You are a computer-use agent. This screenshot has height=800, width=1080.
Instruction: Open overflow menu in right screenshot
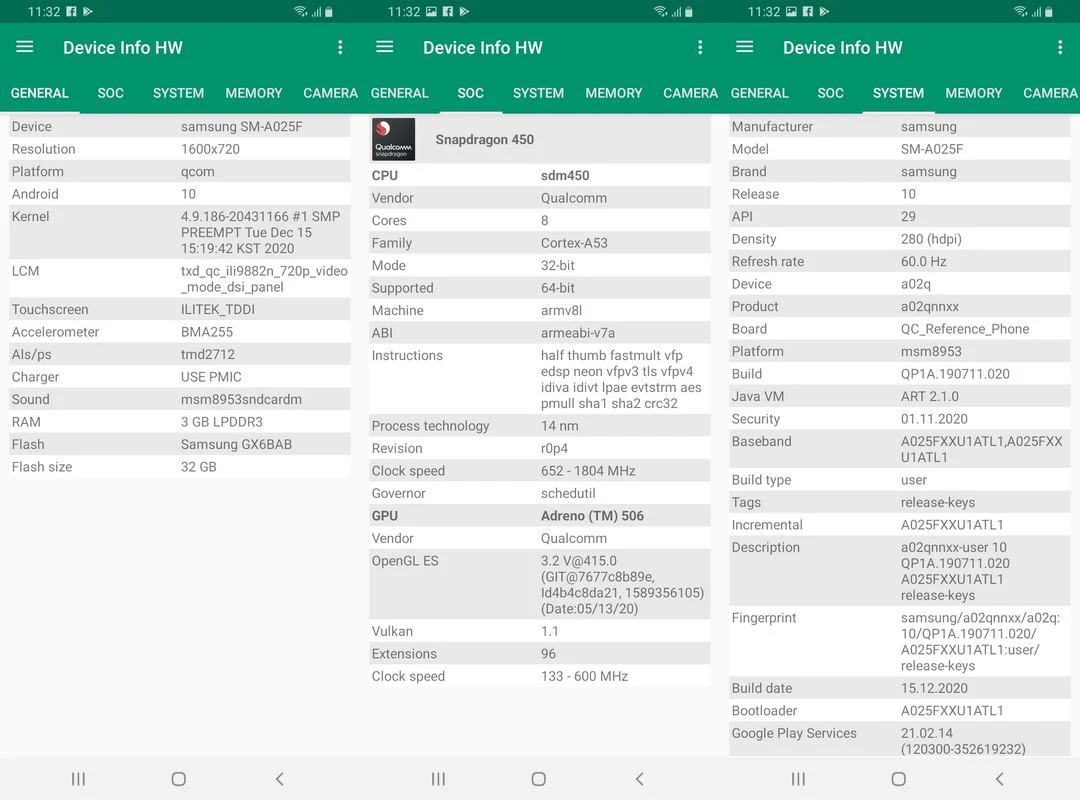[1059, 47]
